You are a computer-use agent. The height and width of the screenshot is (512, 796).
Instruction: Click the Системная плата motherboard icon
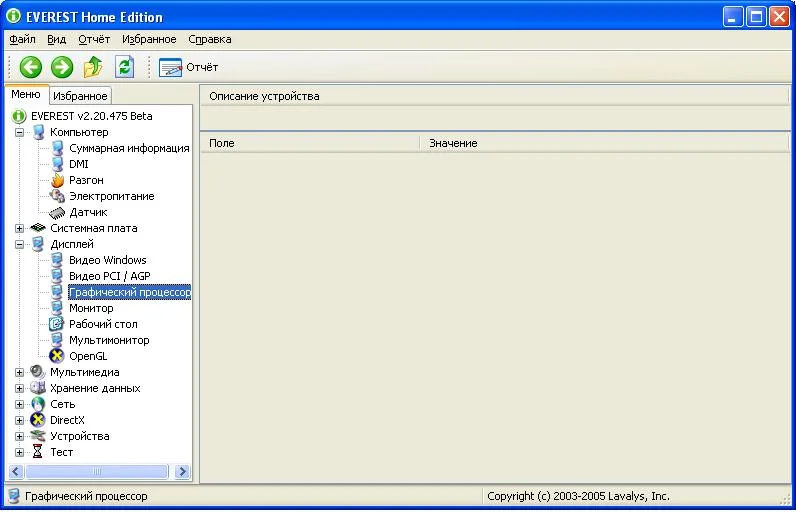pos(38,228)
